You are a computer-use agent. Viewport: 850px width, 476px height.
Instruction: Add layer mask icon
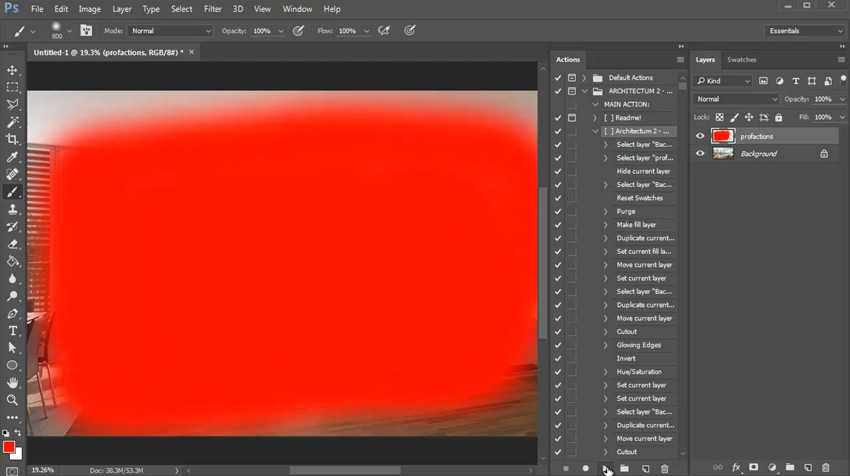click(754, 467)
